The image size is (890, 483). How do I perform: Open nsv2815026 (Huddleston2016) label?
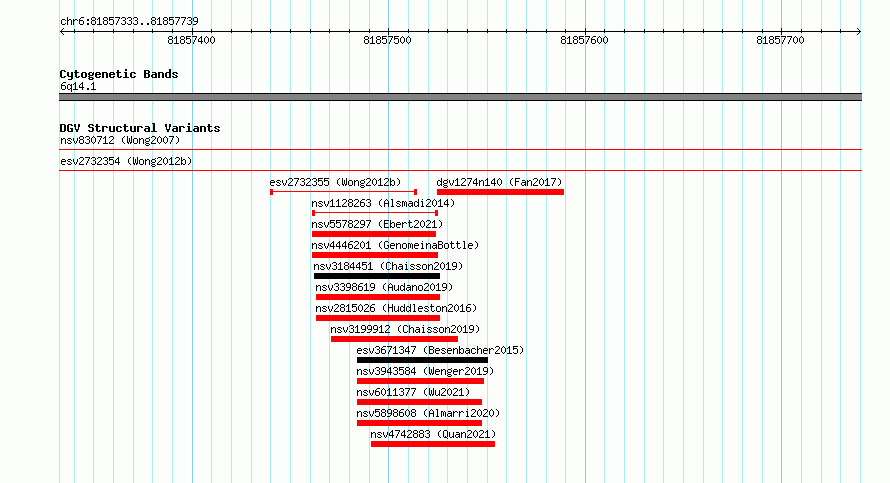(x=396, y=308)
